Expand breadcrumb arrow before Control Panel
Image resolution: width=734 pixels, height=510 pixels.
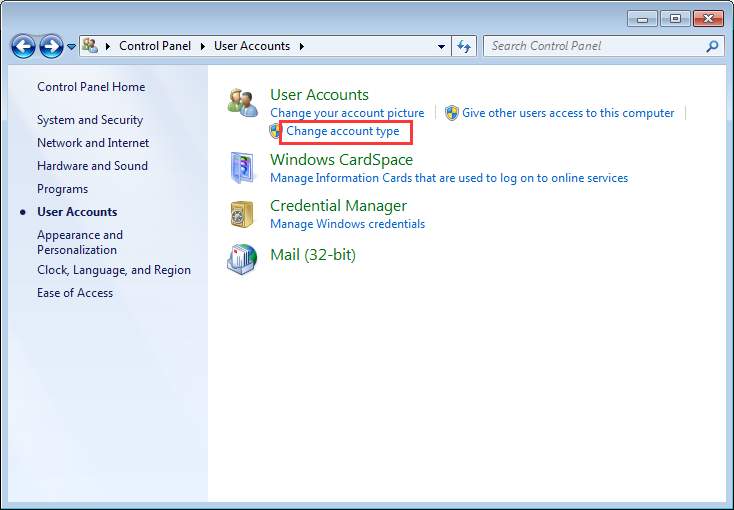108,46
